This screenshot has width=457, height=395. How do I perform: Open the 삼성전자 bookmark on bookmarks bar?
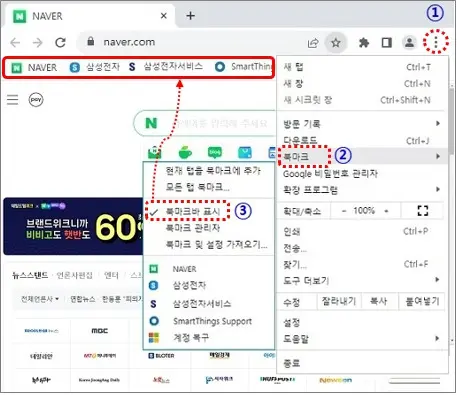[x=94, y=67]
